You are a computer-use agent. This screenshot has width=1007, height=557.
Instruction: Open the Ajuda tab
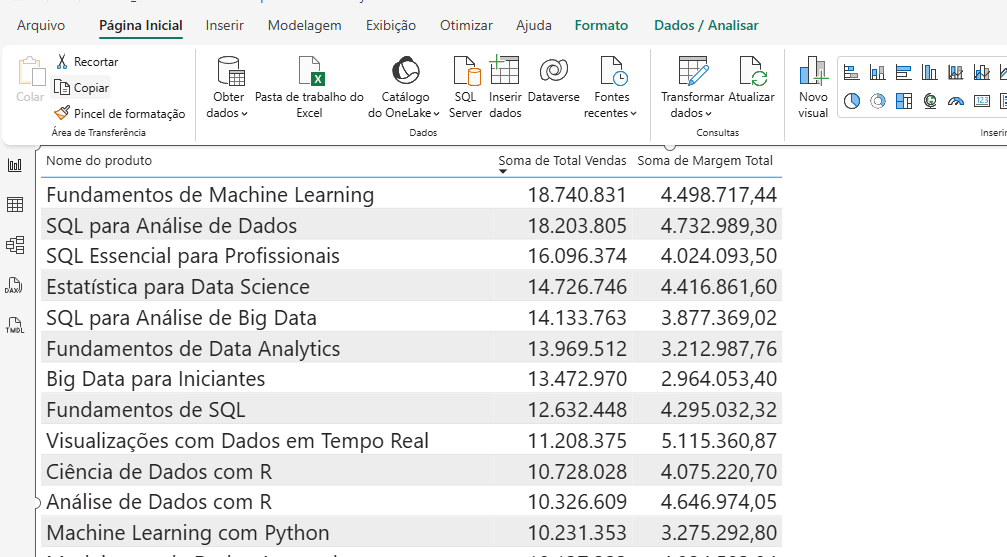pyautogui.click(x=534, y=25)
